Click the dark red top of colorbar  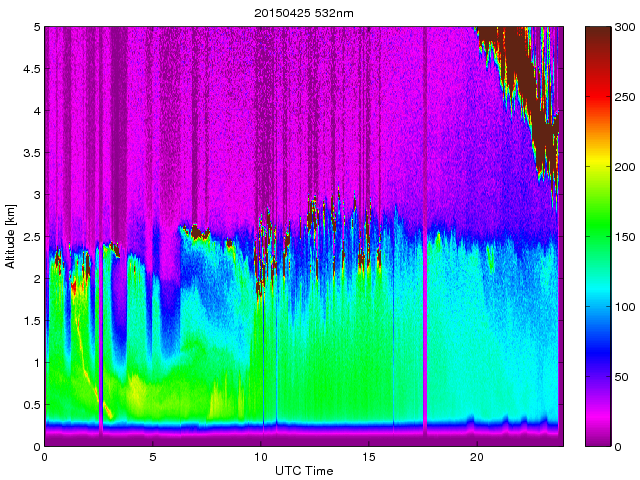(x=598, y=37)
